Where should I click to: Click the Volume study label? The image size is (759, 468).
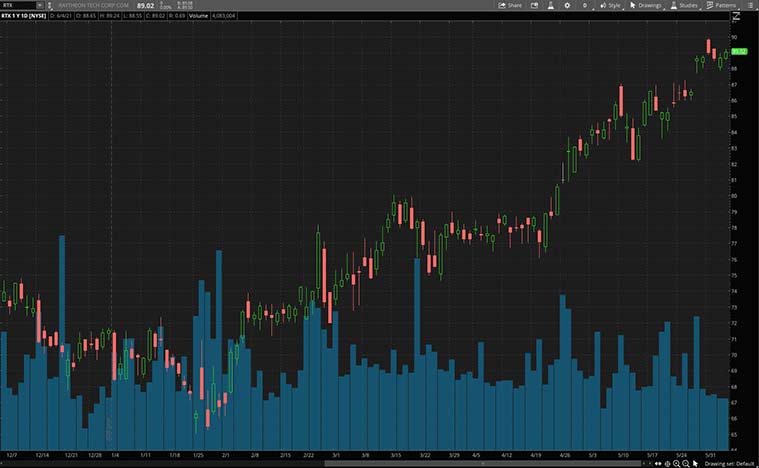[x=198, y=16]
